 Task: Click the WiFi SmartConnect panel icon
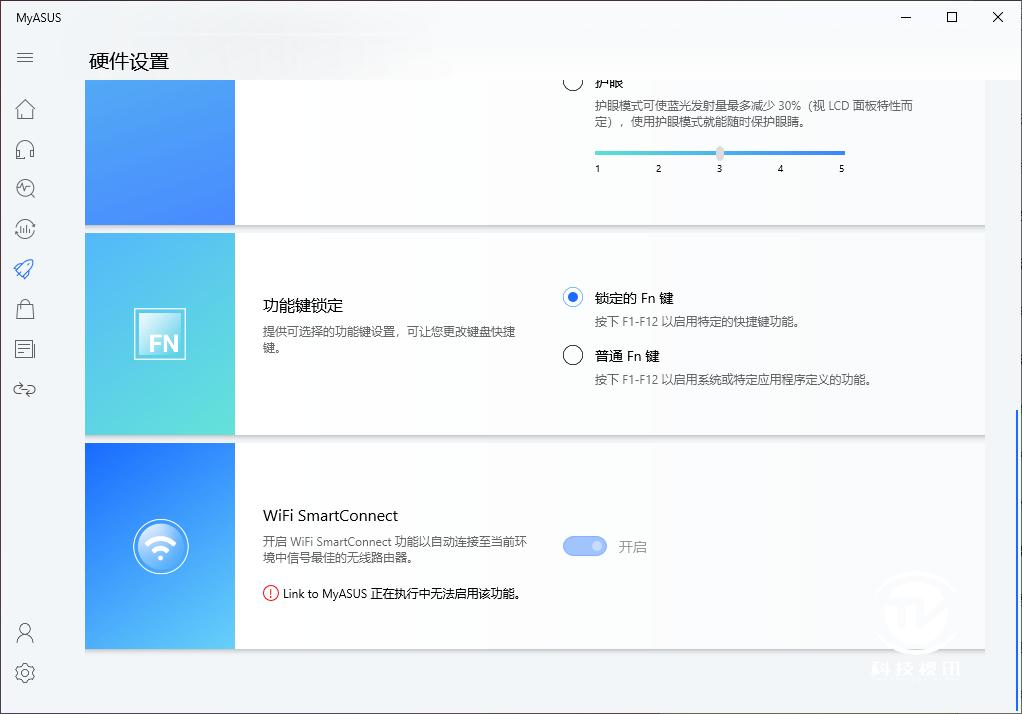160,547
